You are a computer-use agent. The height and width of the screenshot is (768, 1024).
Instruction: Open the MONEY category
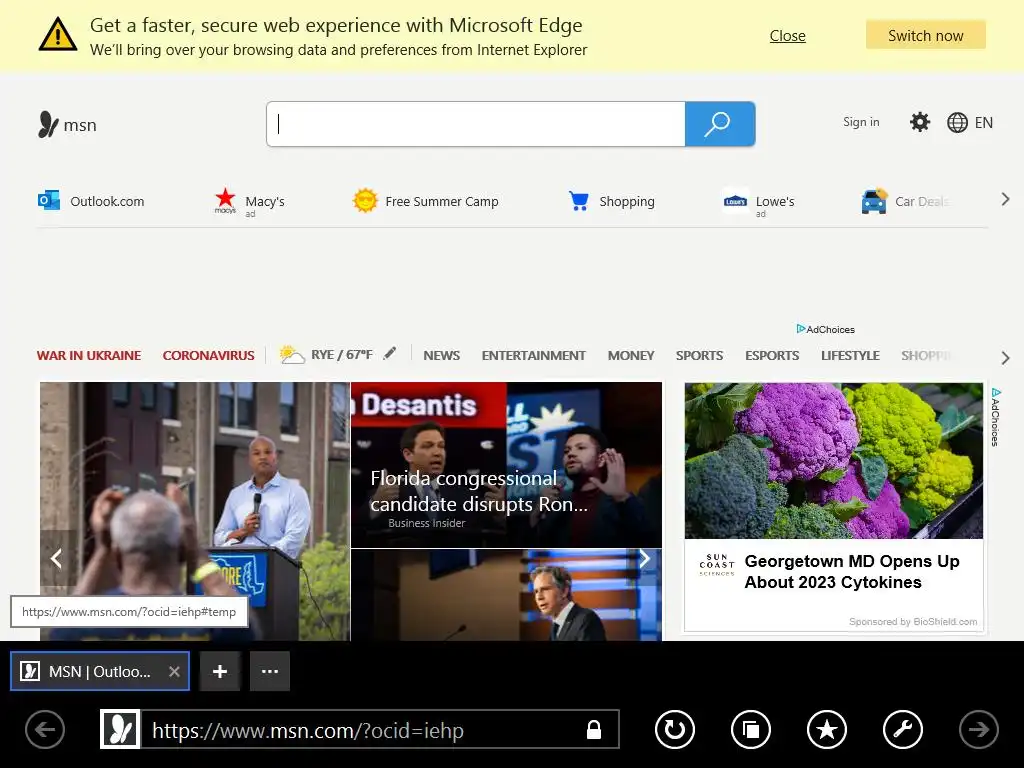coord(631,355)
